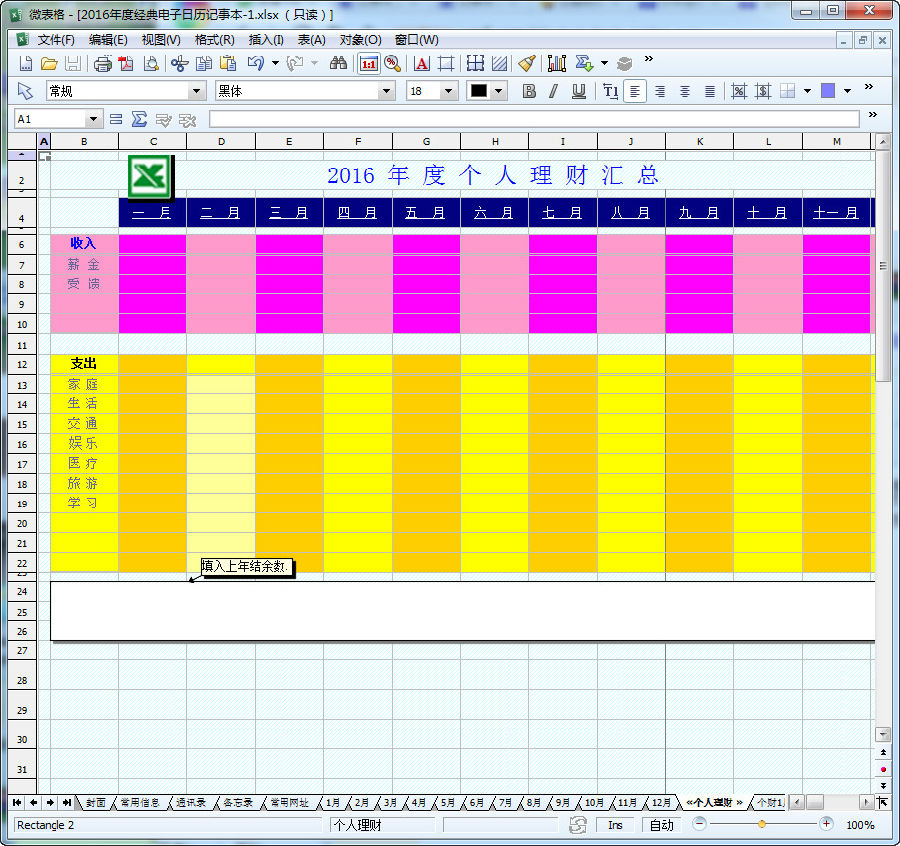Screen dimensions: 900x846
Task: Toggle the 1:1 actual size view
Action: 368,63
